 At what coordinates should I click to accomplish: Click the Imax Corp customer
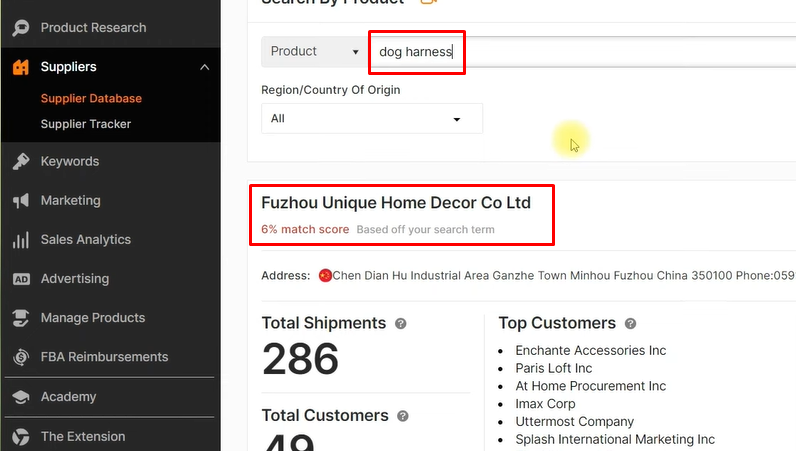point(545,404)
